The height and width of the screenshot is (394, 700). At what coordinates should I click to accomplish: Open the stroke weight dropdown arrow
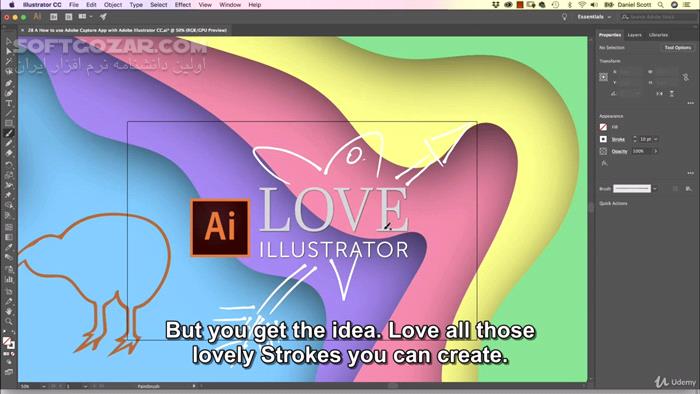pyautogui.click(x=656, y=139)
